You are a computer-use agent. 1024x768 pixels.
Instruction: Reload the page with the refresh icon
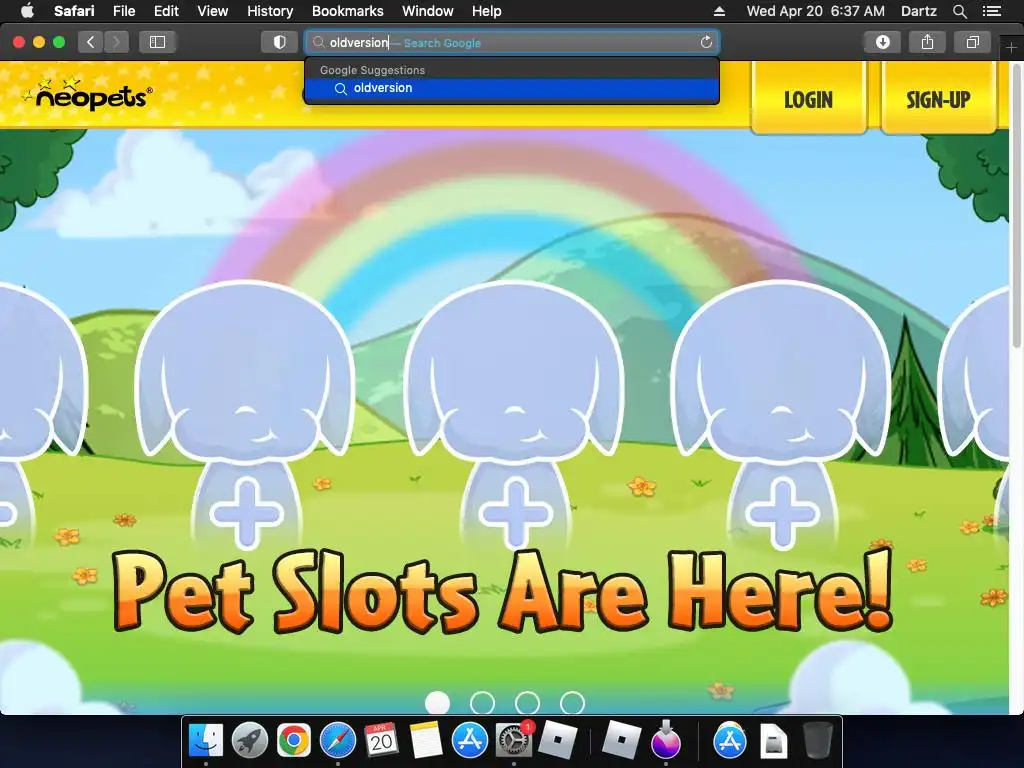706,42
